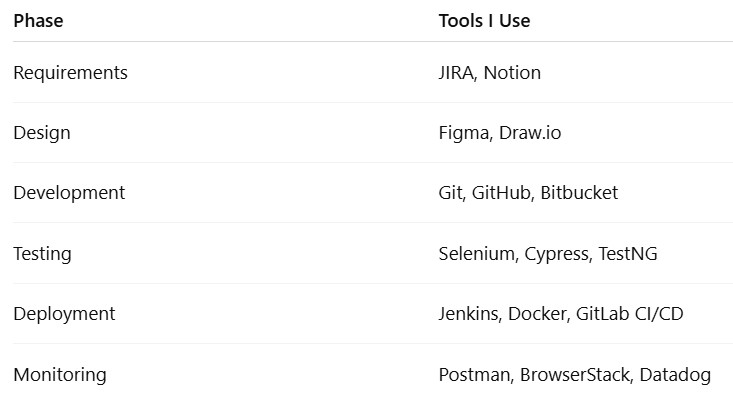733x401 pixels.
Task: Select the Monitoring phase cell
Action: click(60, 375)
